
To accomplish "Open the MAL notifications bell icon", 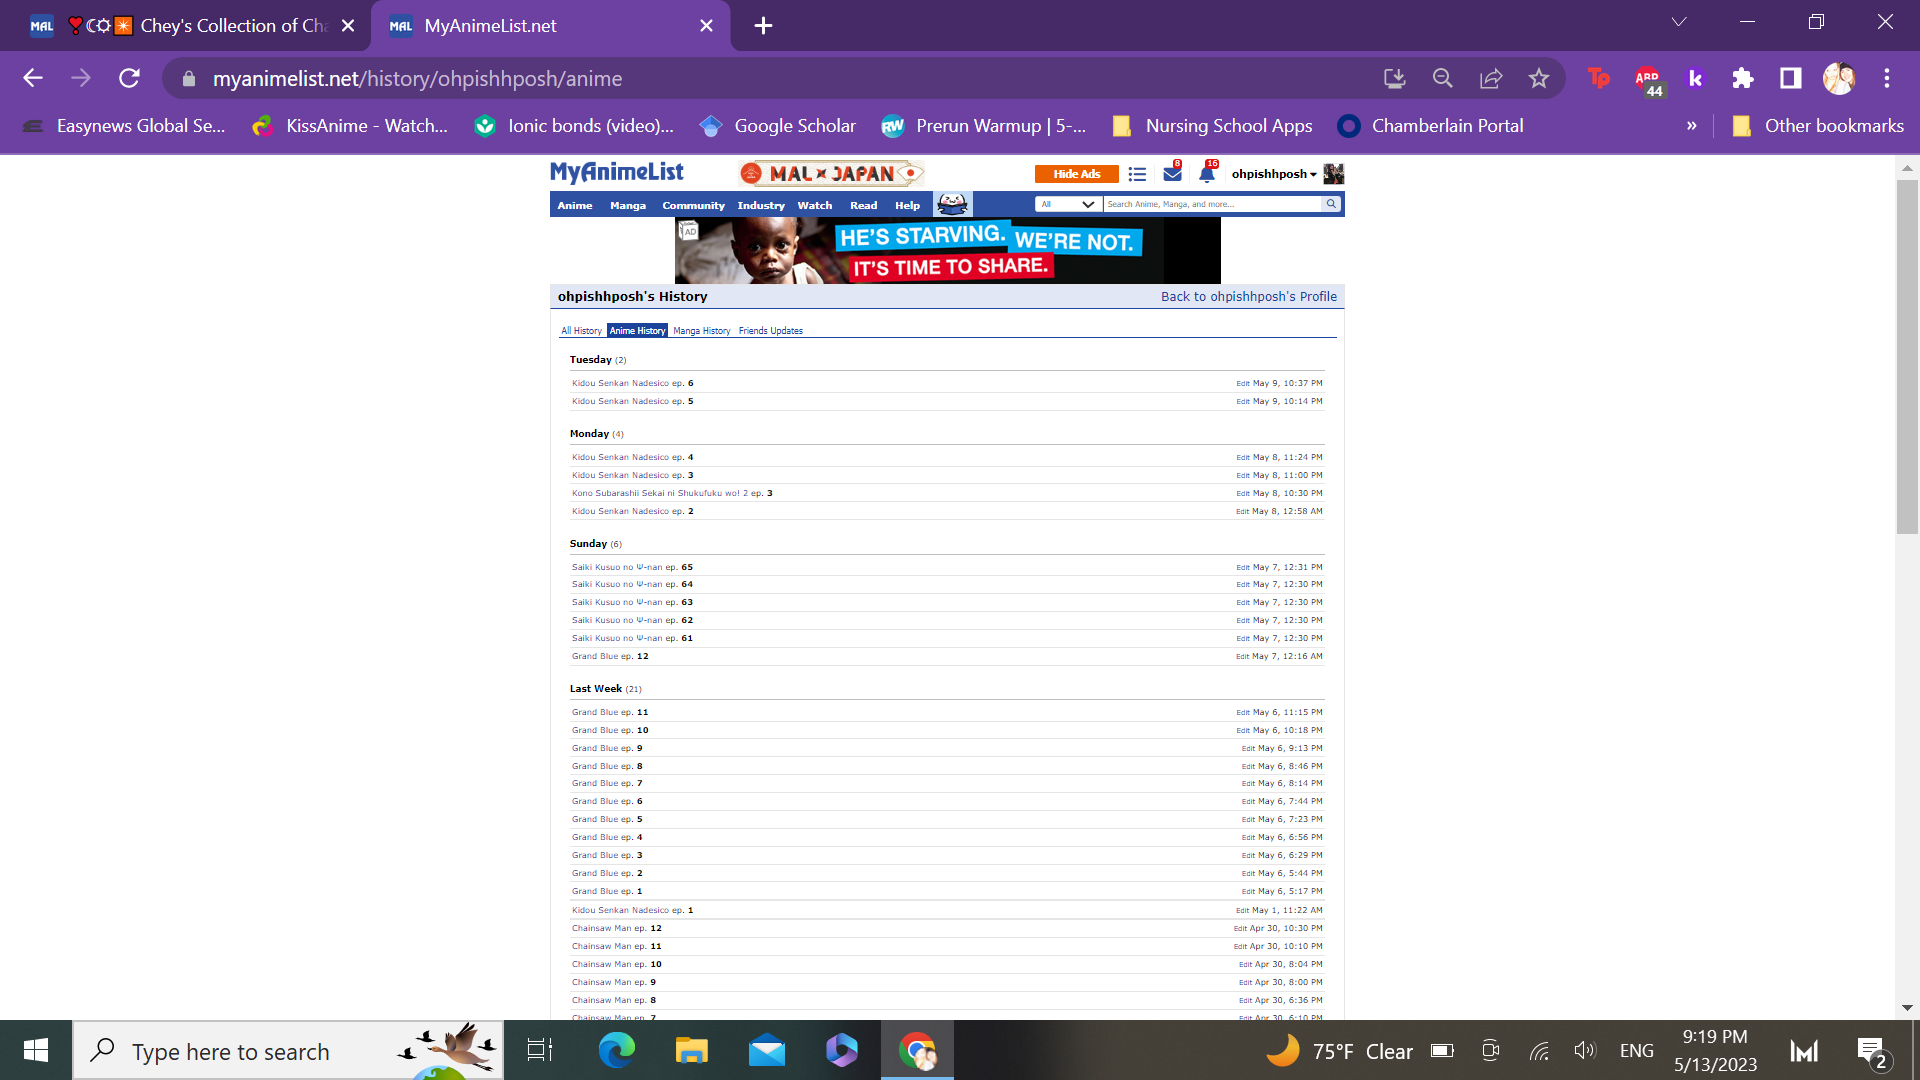I will 1207,174.
